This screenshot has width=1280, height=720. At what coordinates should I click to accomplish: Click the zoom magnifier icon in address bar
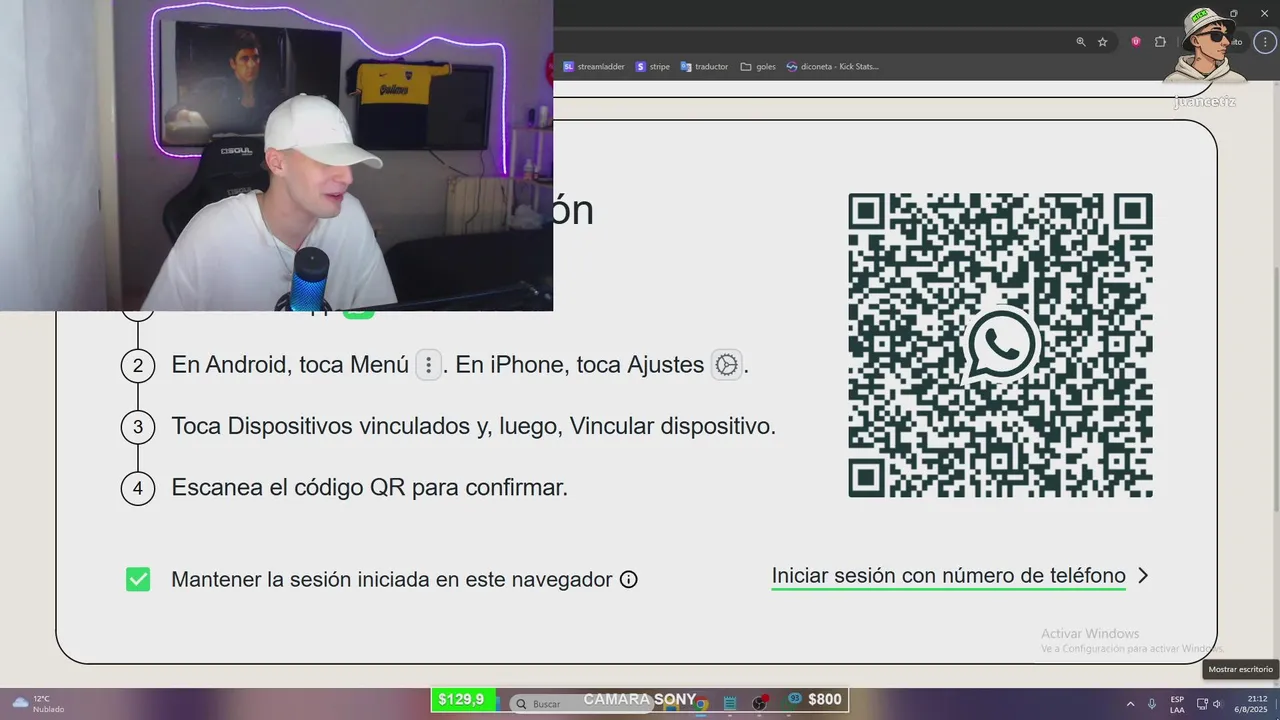1081,42
